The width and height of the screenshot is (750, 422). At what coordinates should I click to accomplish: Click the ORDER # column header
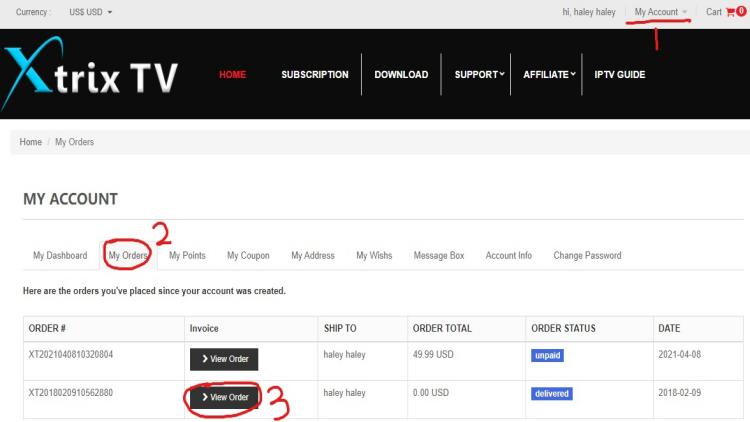(x=47, y=328)
